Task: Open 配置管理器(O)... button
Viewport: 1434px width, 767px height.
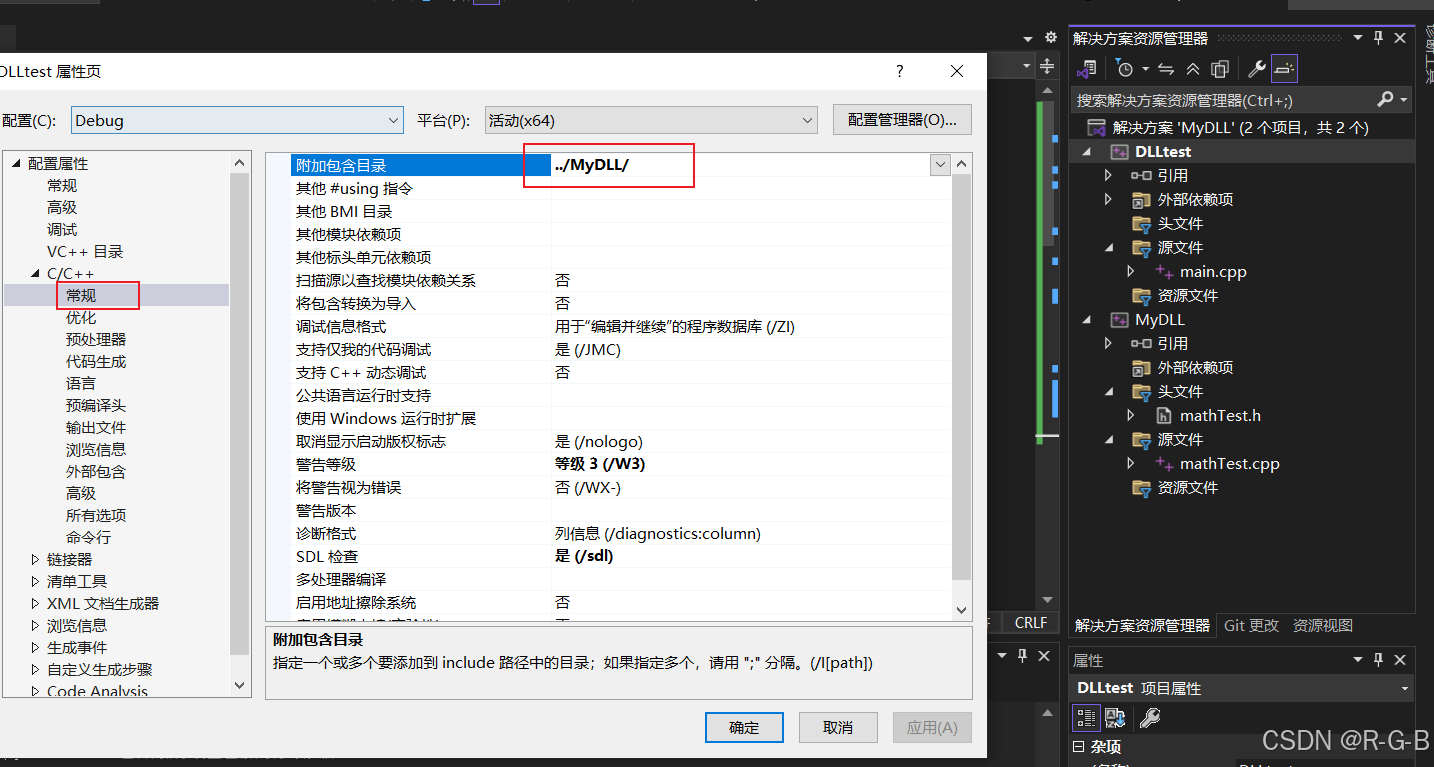Action: [x=902, y=120]
